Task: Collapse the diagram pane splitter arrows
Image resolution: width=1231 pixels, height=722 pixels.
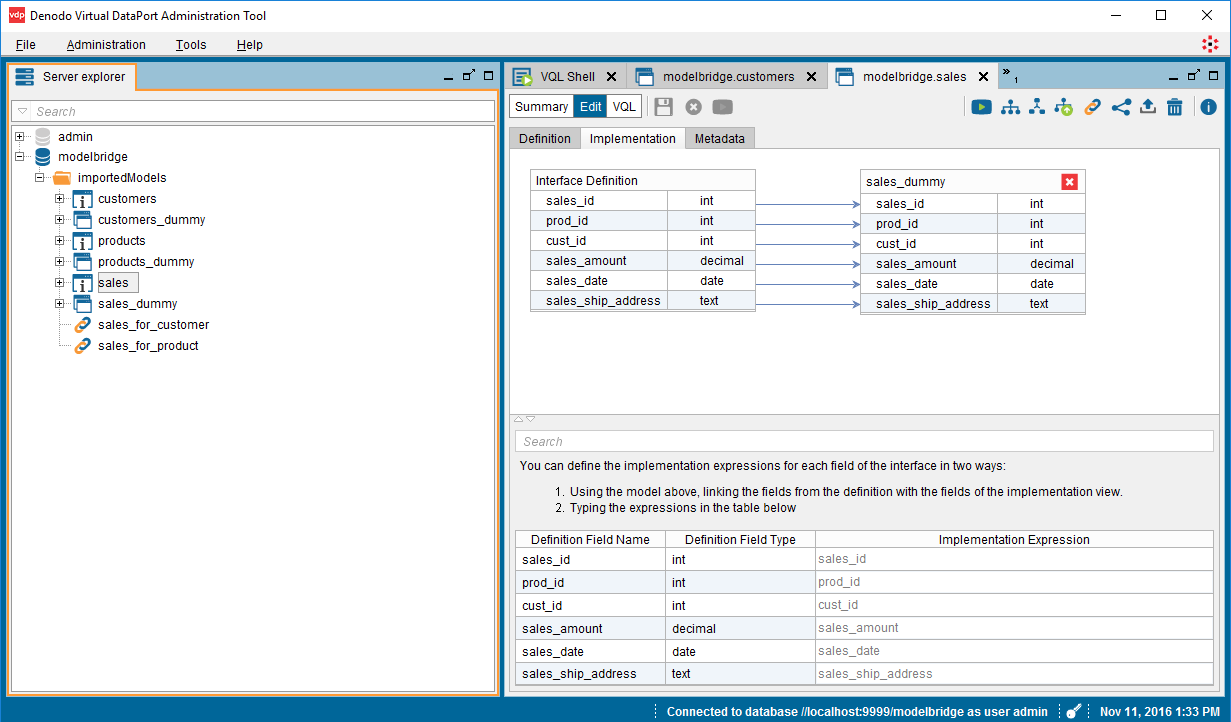Action: 524,419
